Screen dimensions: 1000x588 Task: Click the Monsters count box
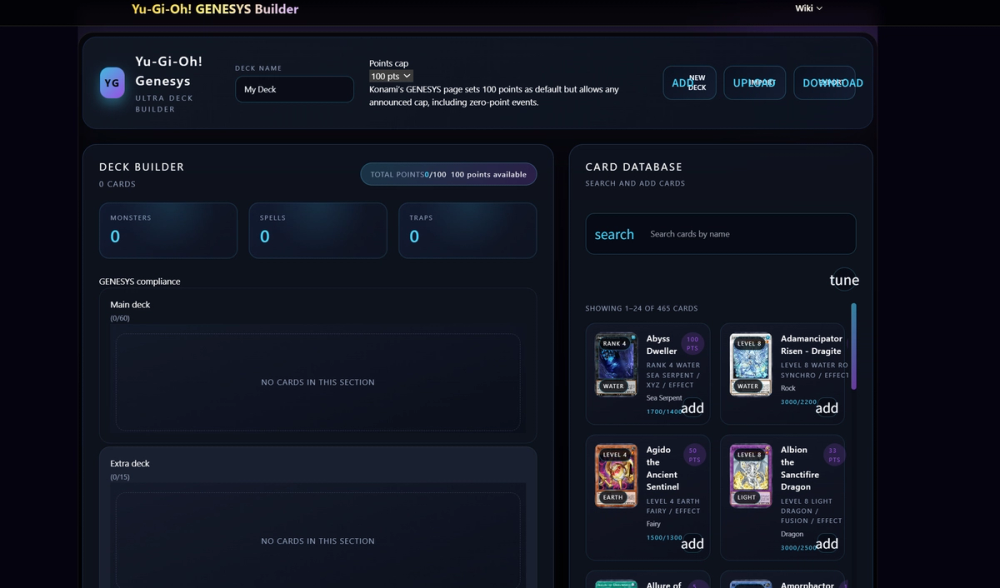168,230
